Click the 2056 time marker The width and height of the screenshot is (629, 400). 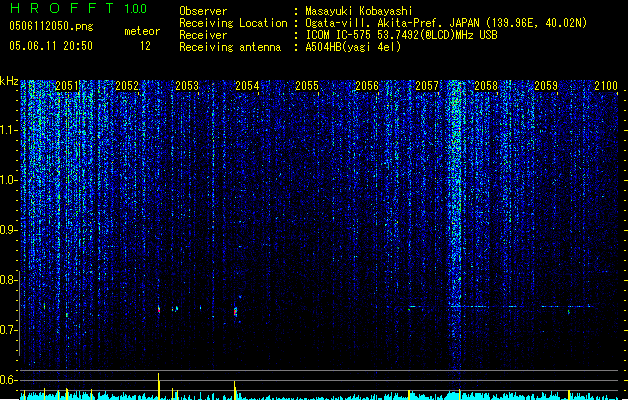(x=367, y=86)
